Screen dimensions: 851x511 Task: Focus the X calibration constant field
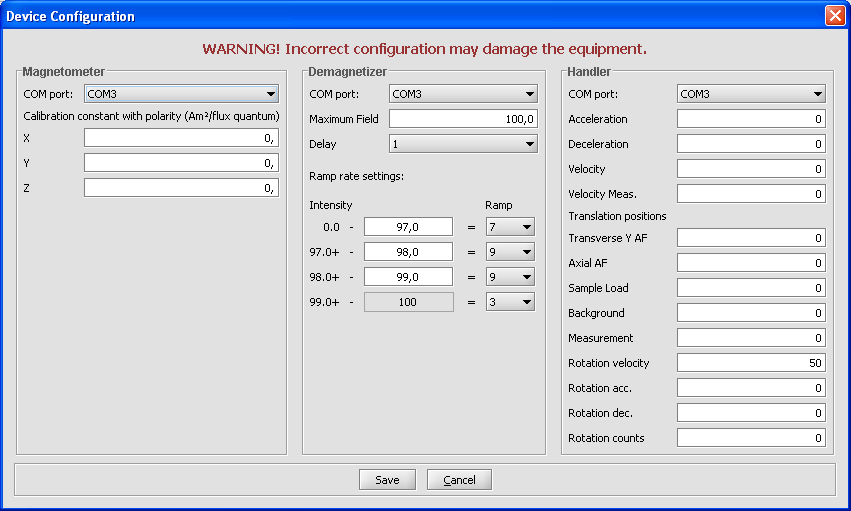click(181, 138)
